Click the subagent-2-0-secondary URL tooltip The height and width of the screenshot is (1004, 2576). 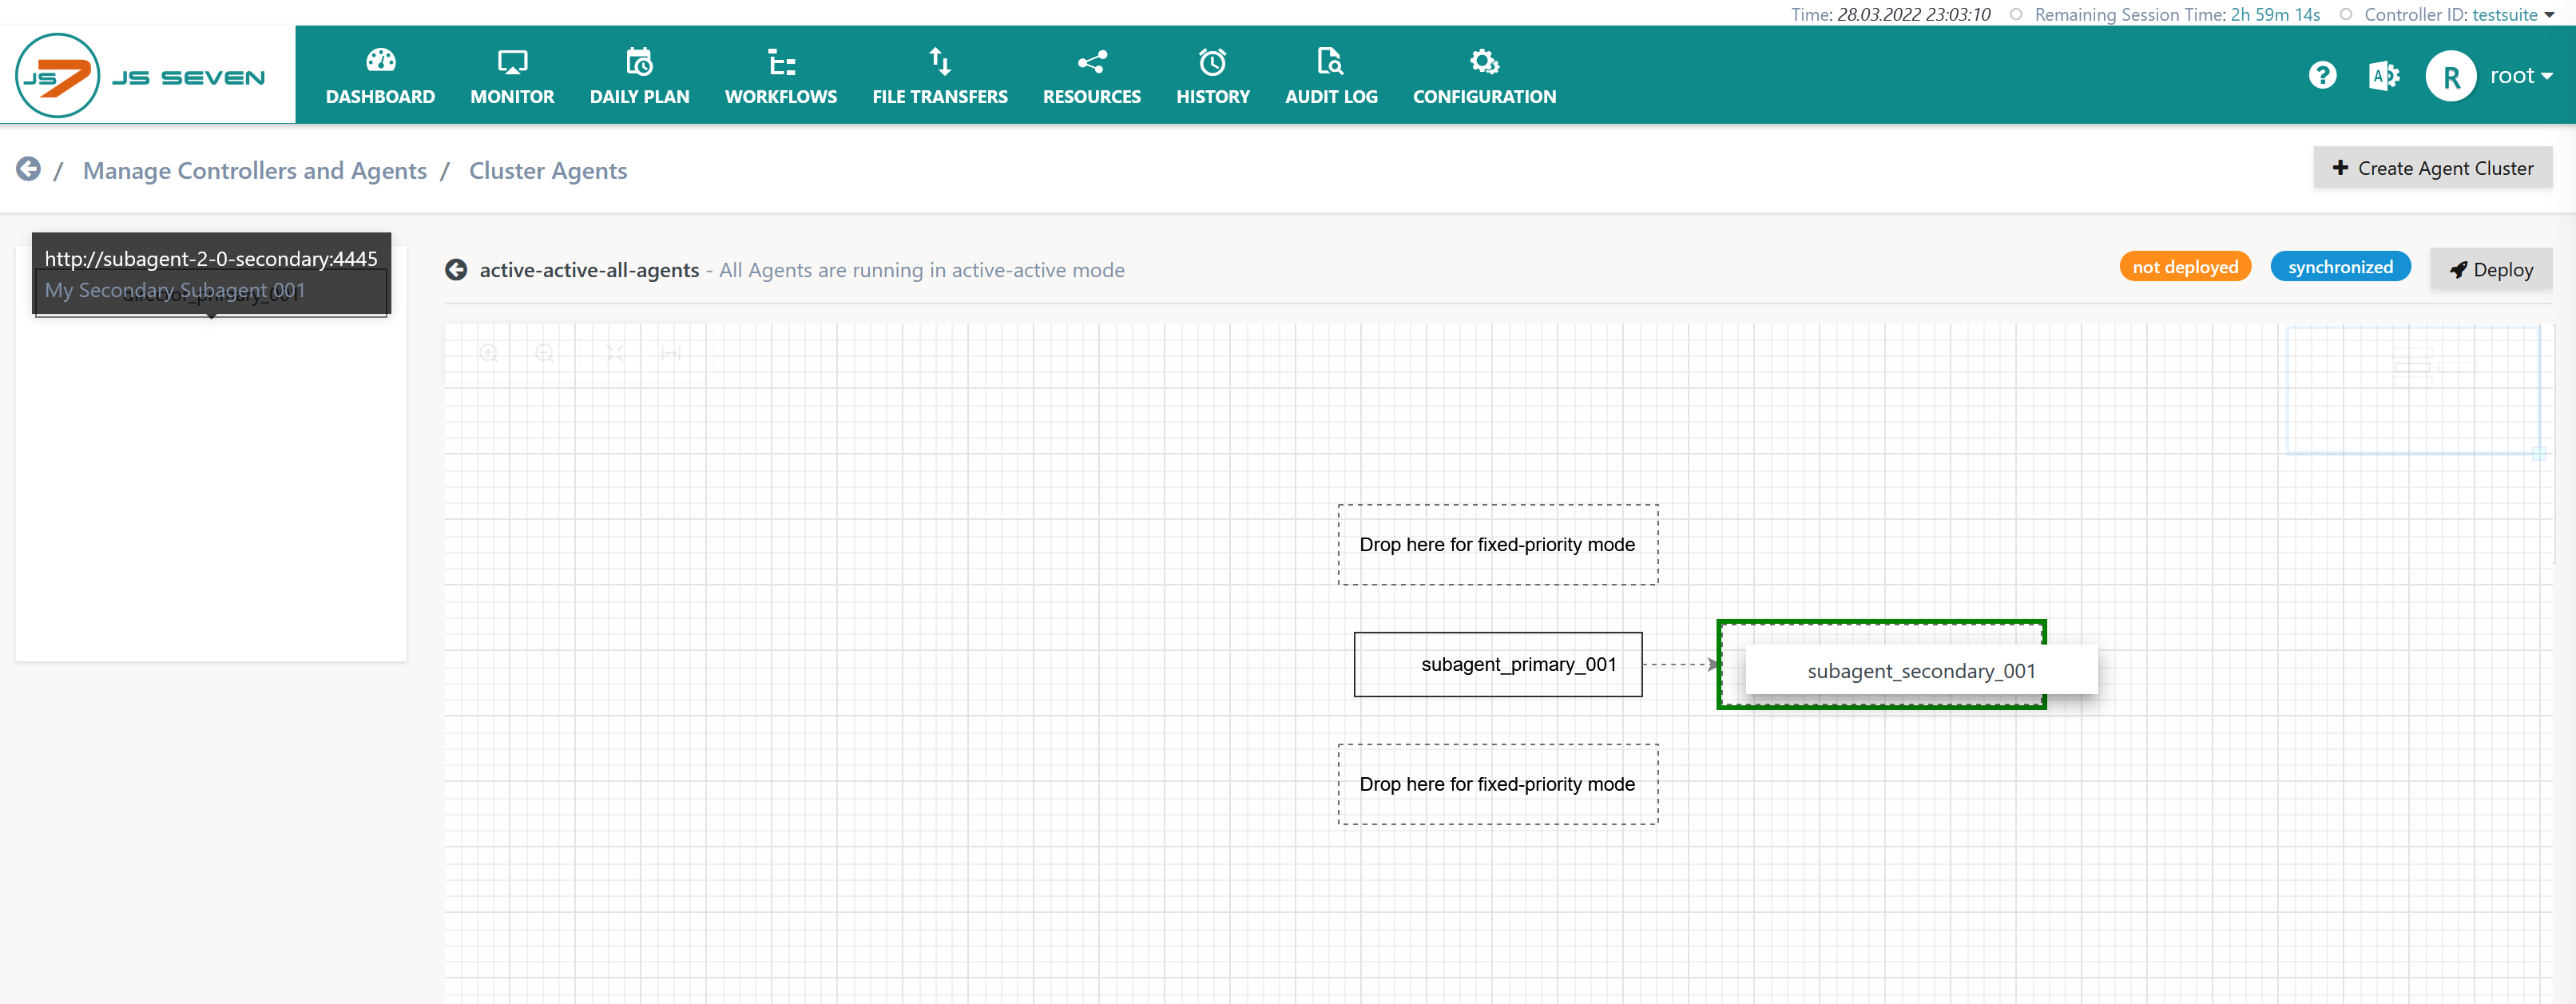(211, 258)
